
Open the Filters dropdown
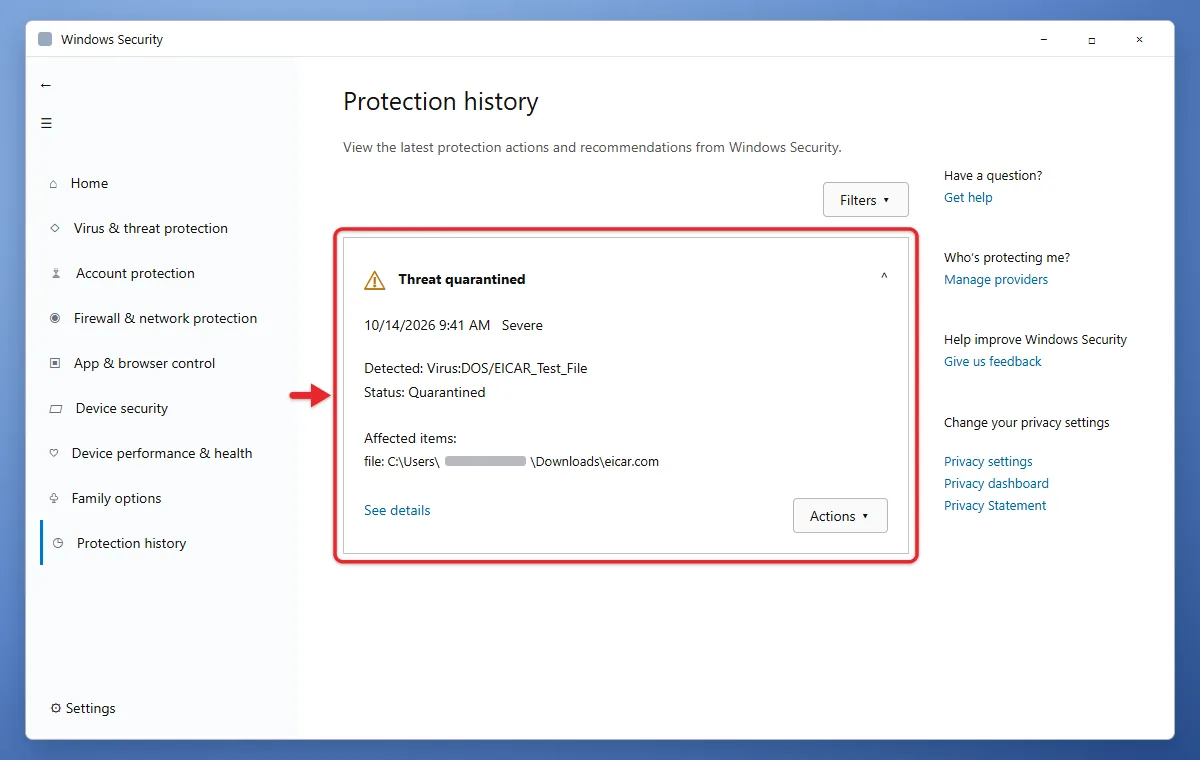pyautogui.click(x=866, y=200)
